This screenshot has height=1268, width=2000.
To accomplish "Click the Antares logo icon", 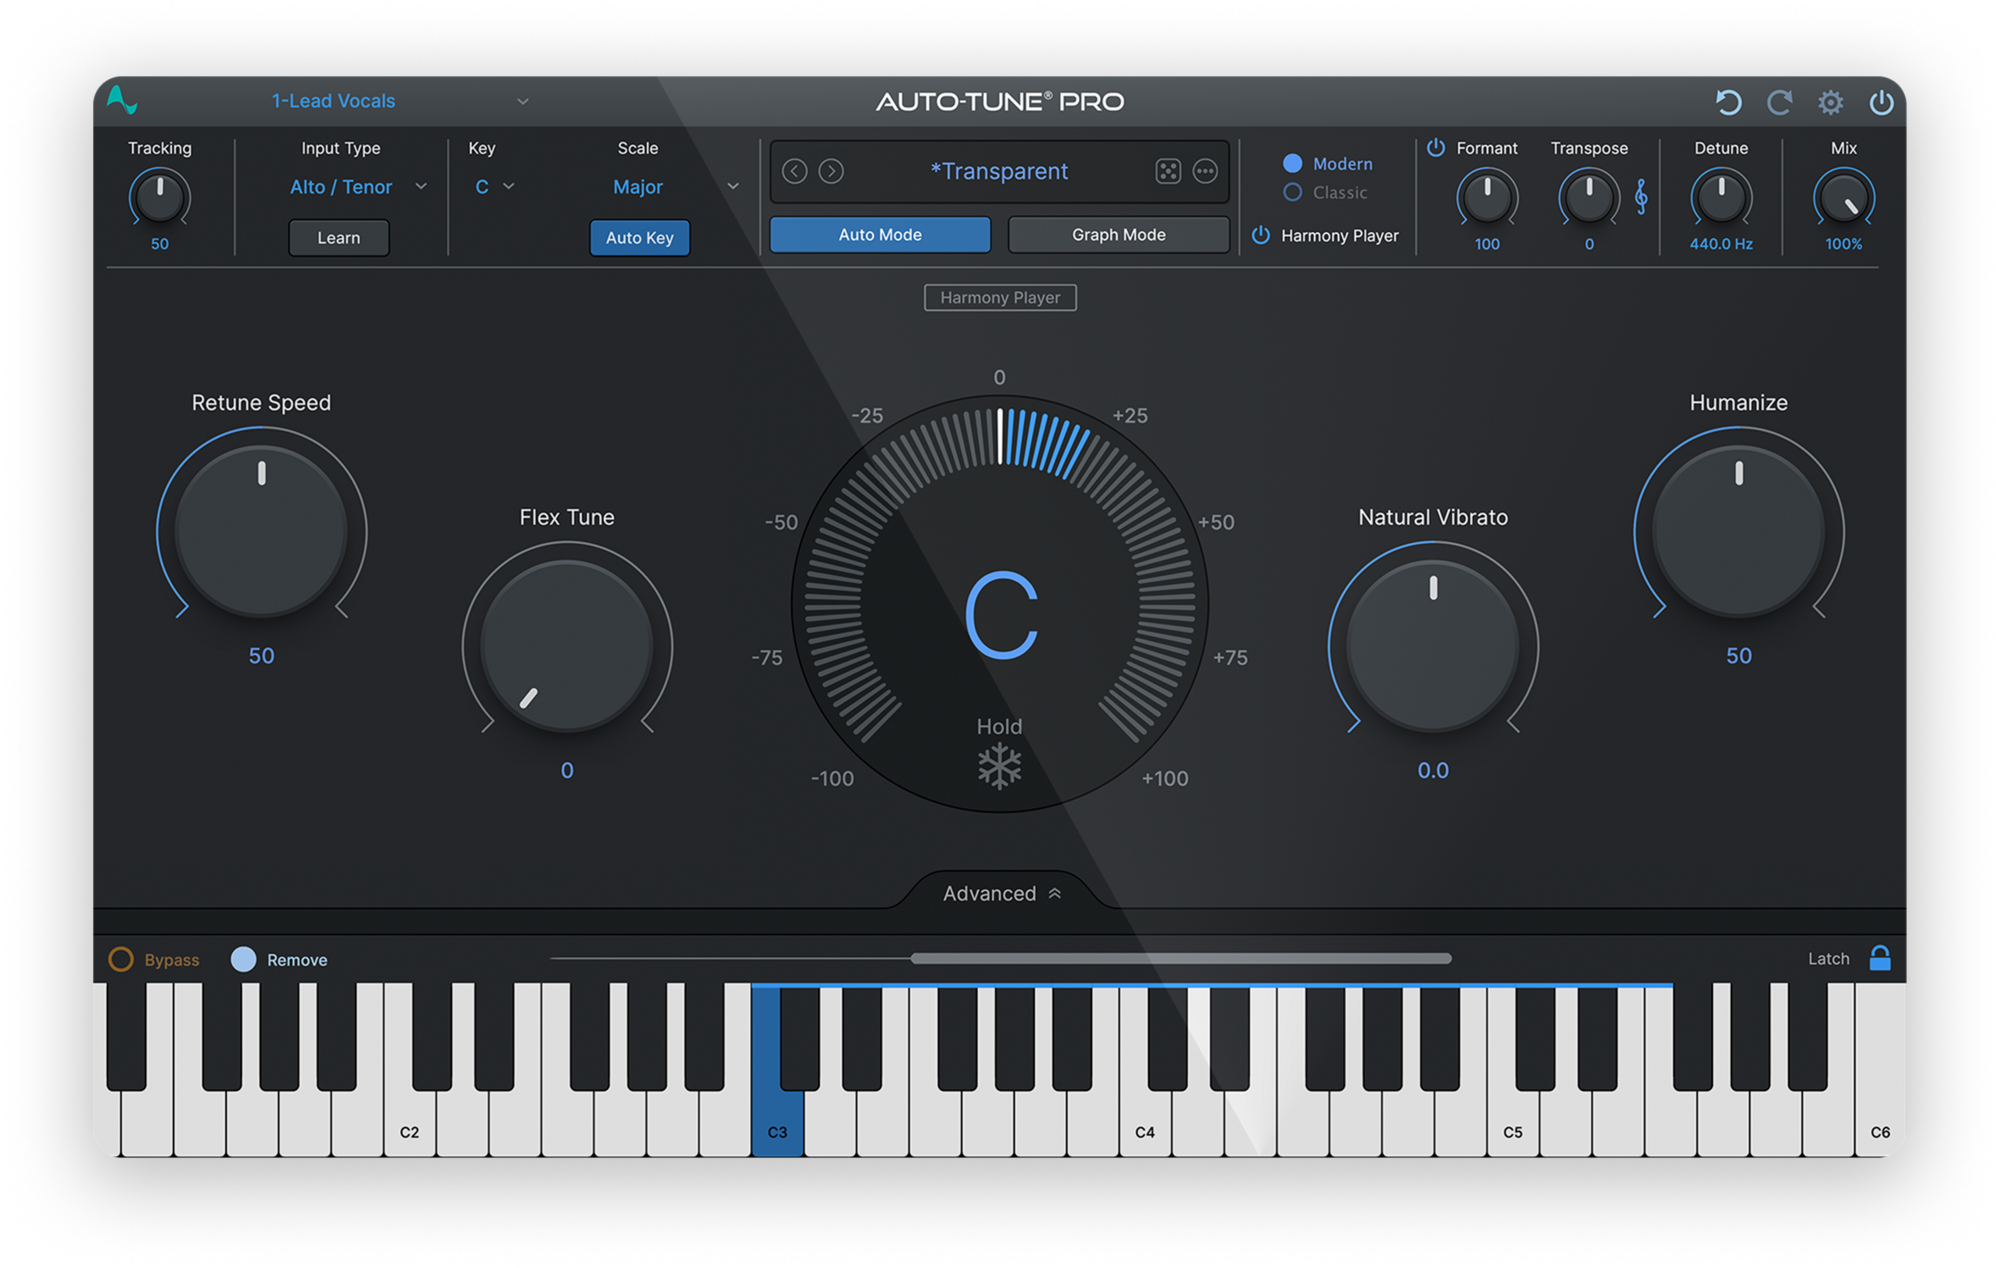I will [x=122, y=100].
